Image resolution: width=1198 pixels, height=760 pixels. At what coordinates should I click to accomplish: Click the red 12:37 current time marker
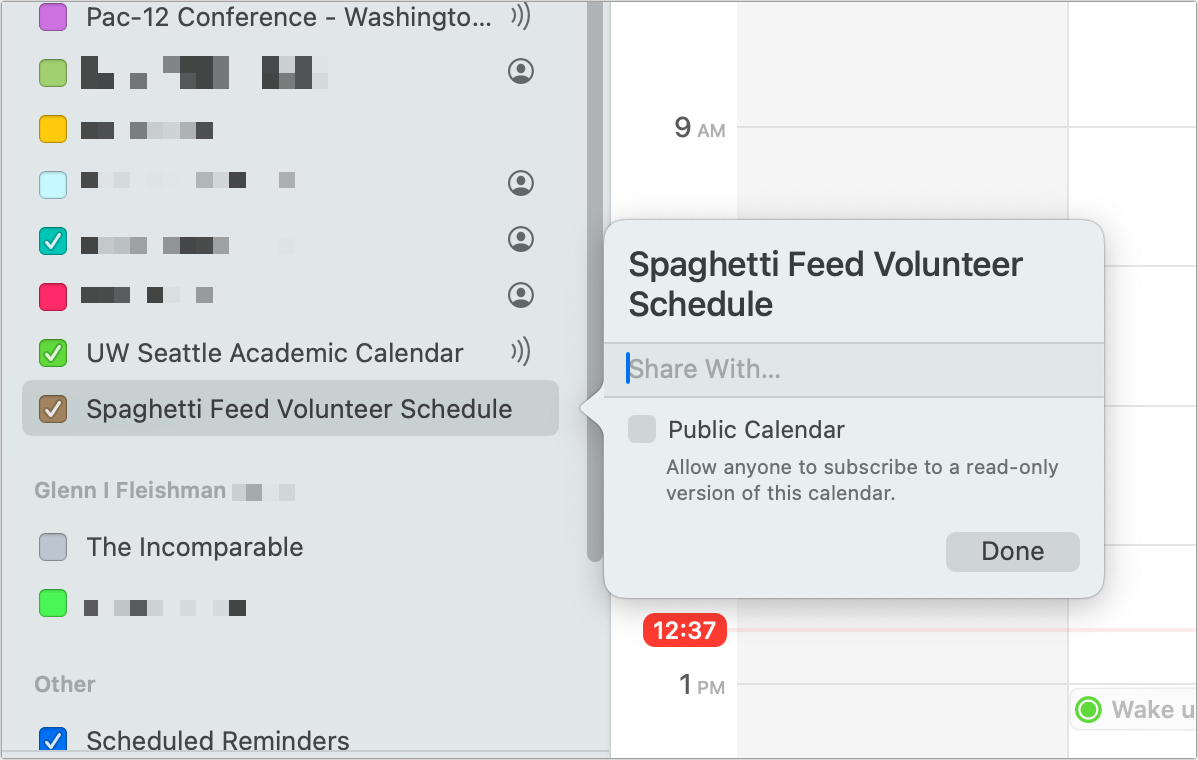pyautogui.click(x=684, y=631)
